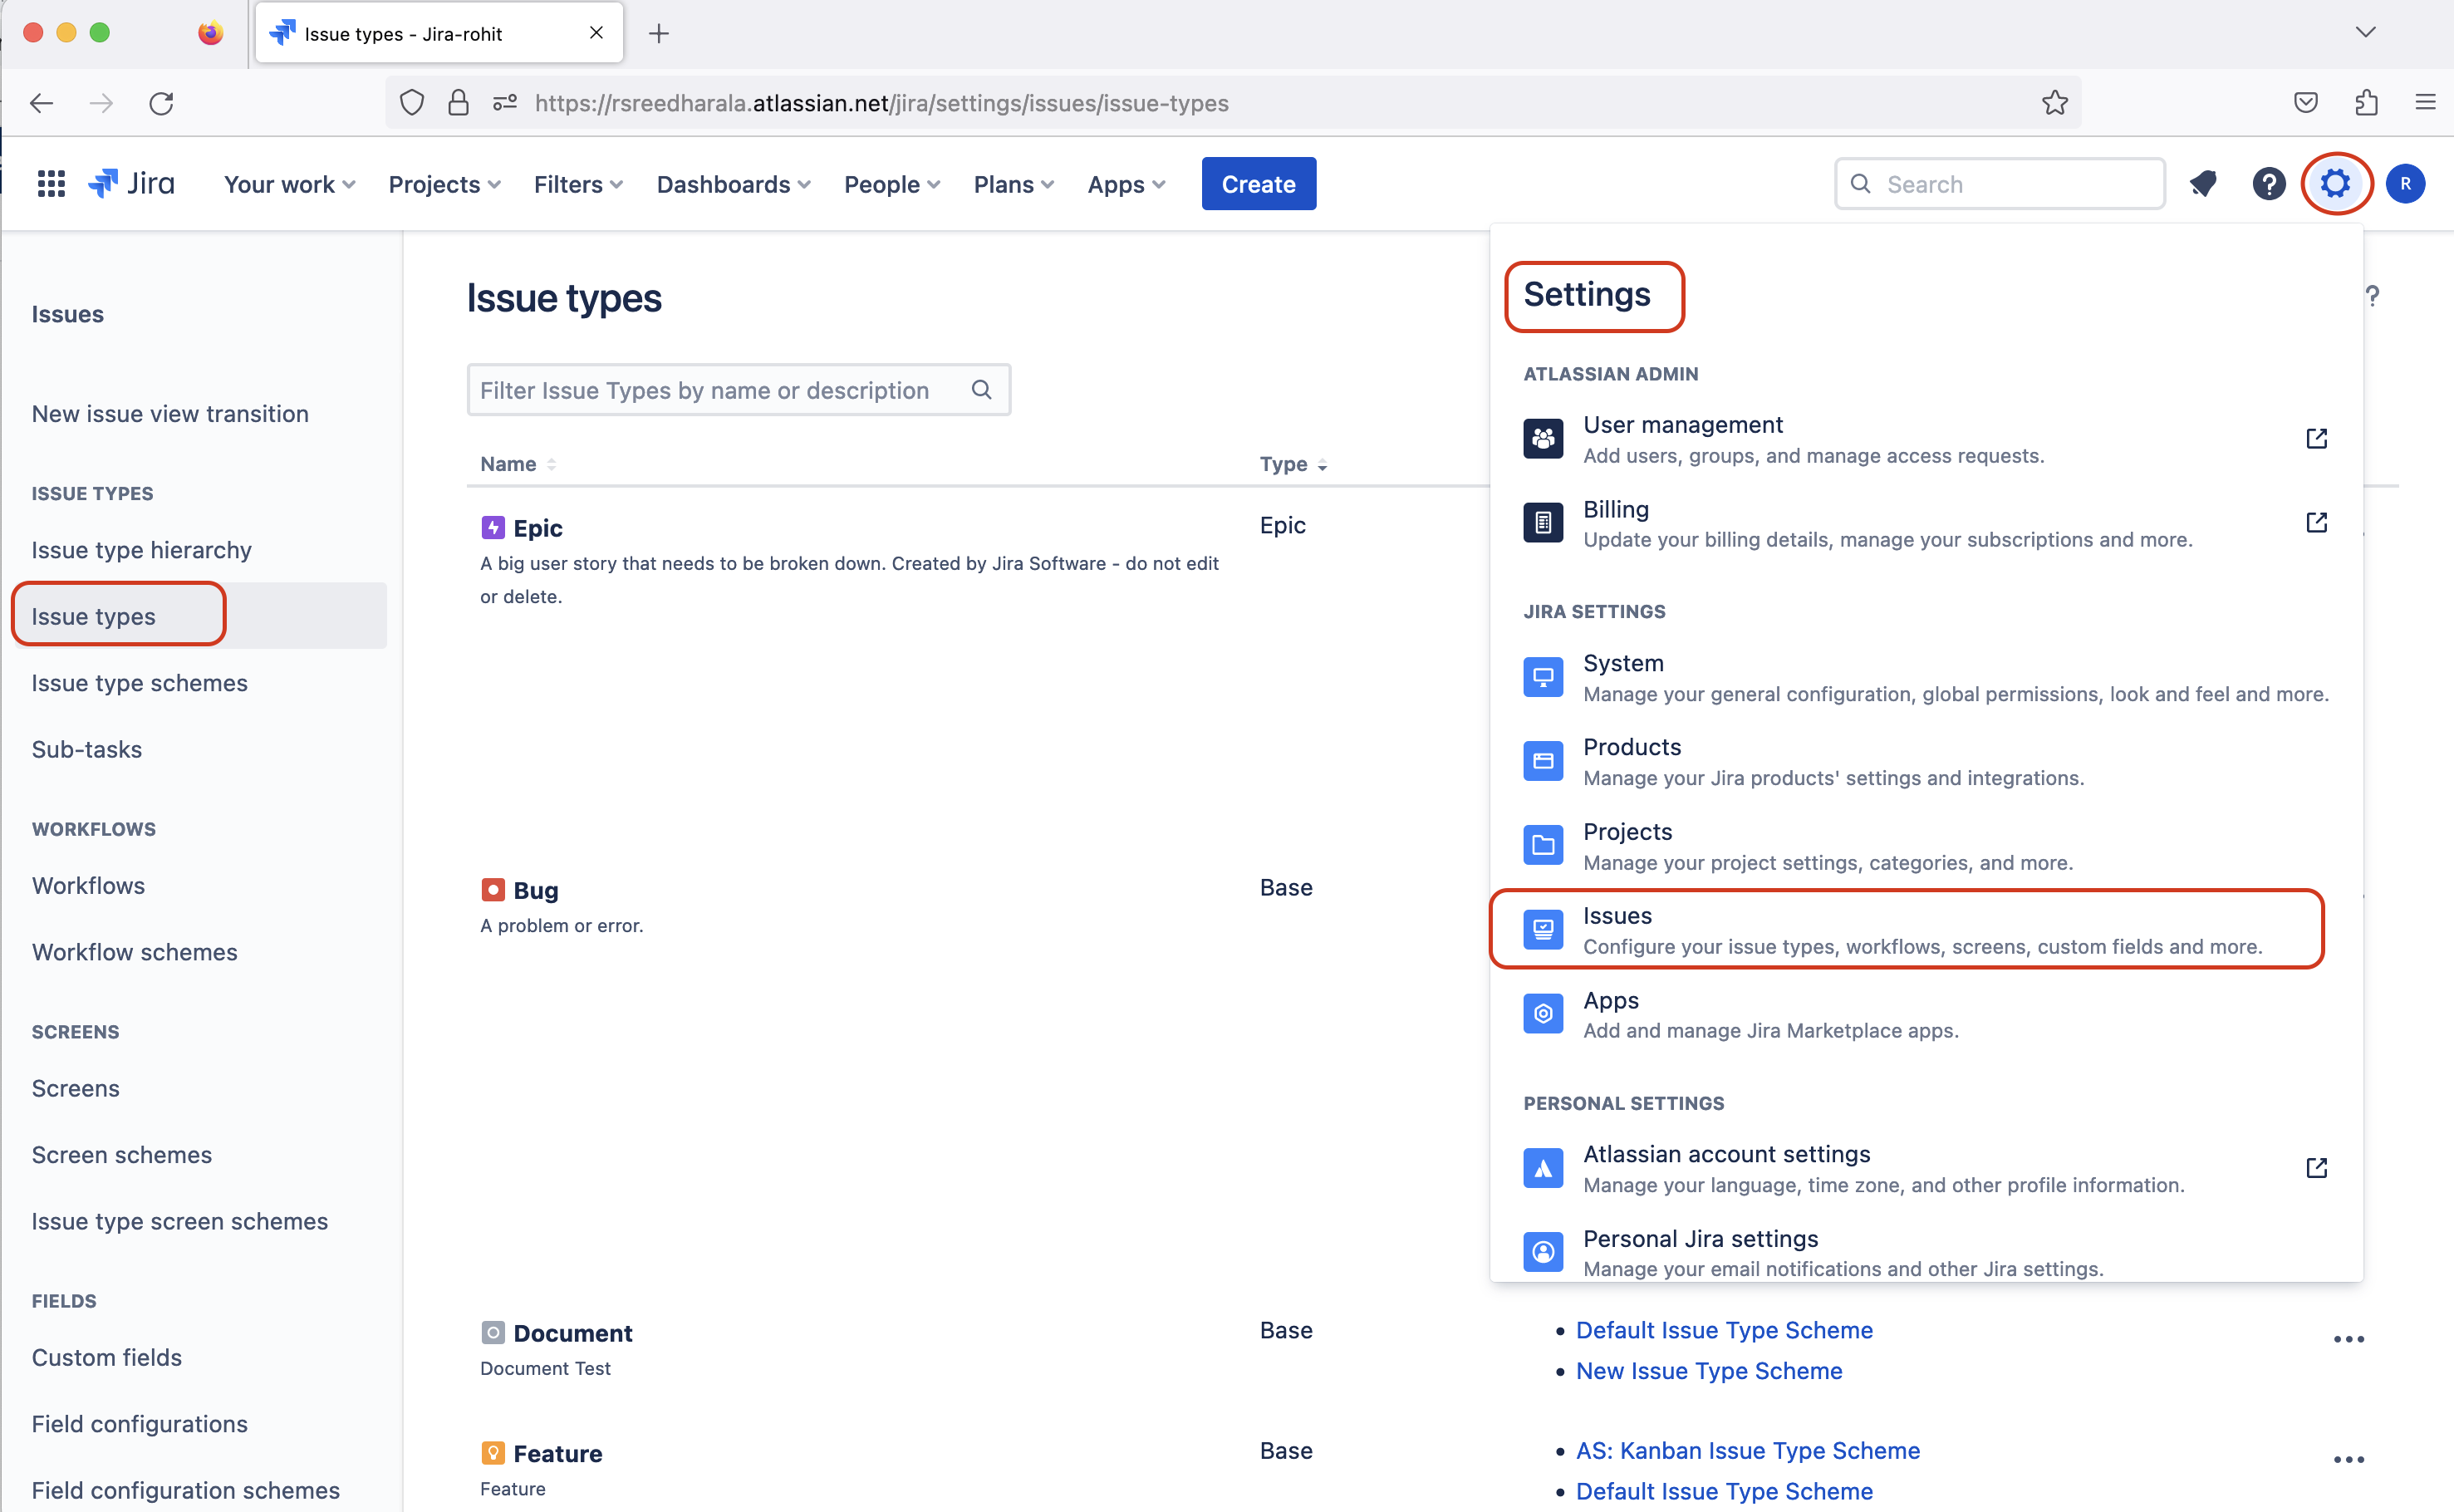
Task: Click the Apps settings icon
Action: 1539,1013
